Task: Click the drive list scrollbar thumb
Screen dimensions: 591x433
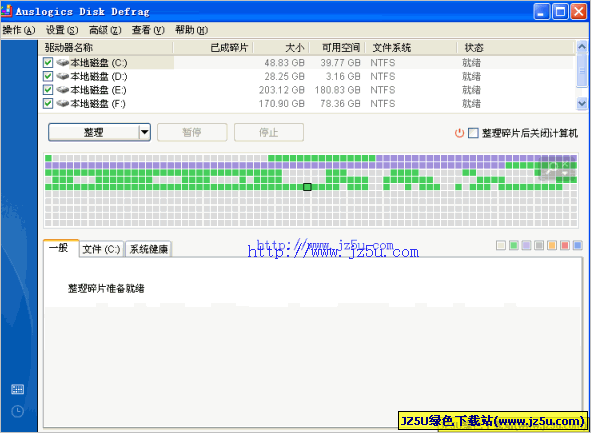Action: coord(582,70)
